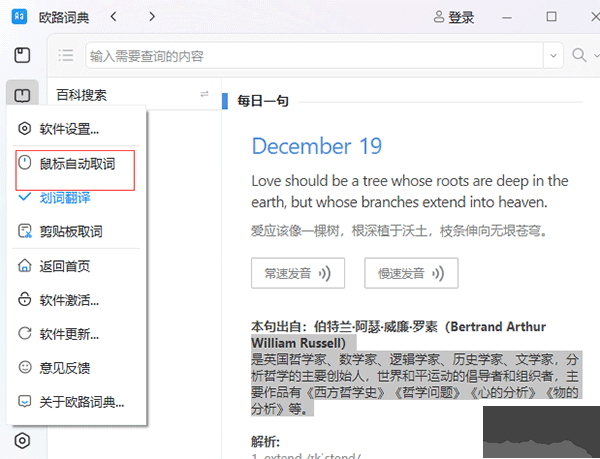Image resolution: width=600 pixels, height=459 pixels.
Task: Click the 每日一句 section heading
Action: click(263, 101)
